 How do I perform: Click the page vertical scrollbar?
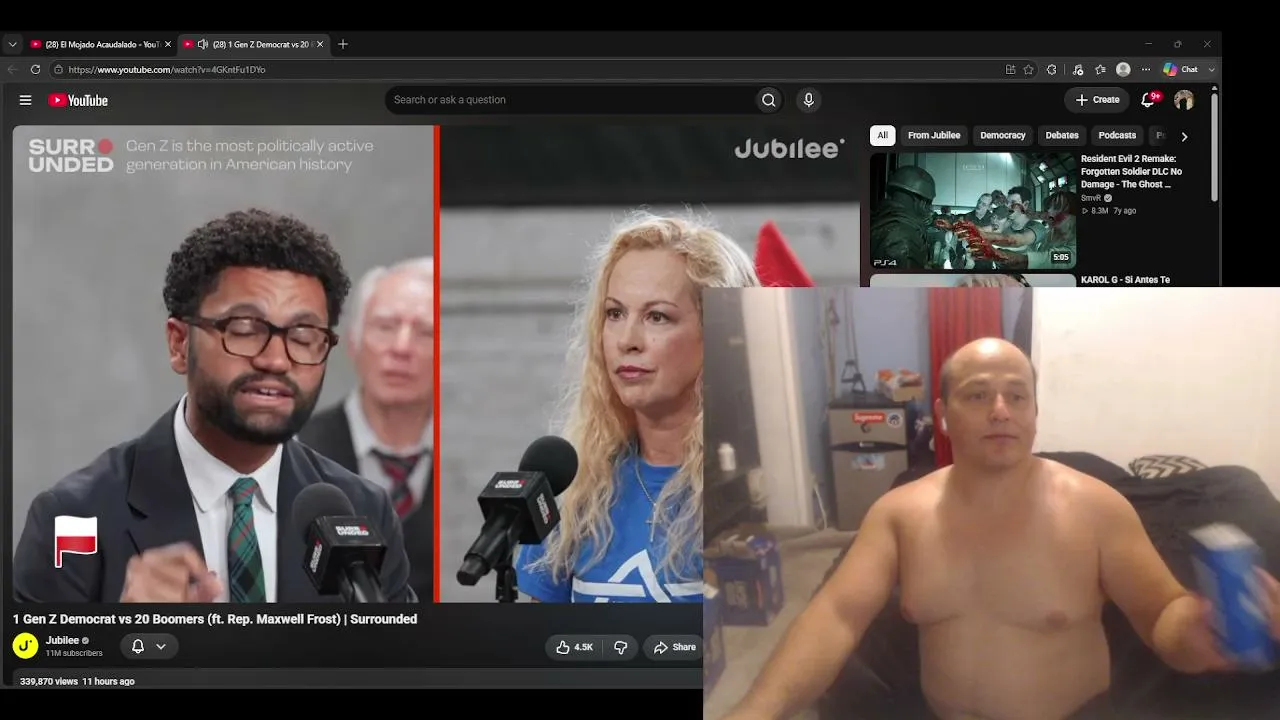(1215, 145)
